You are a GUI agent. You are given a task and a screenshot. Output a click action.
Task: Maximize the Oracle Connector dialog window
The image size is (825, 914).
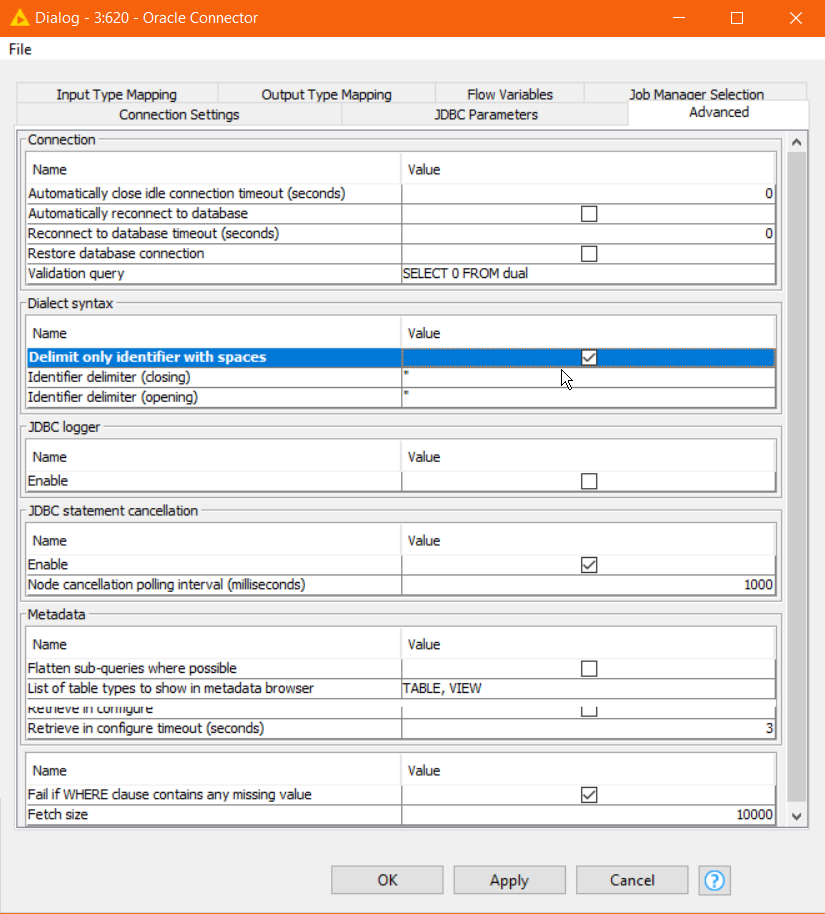(737, 18)
